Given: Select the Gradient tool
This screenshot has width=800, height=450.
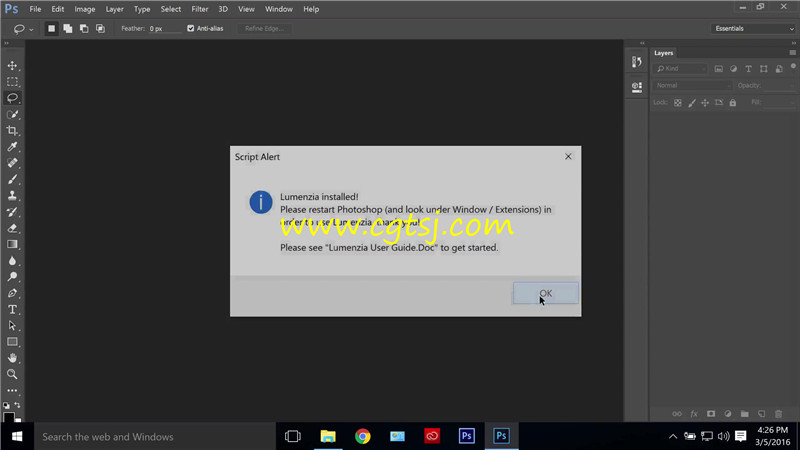Looking at the screenshot, I should click(12, 244).
